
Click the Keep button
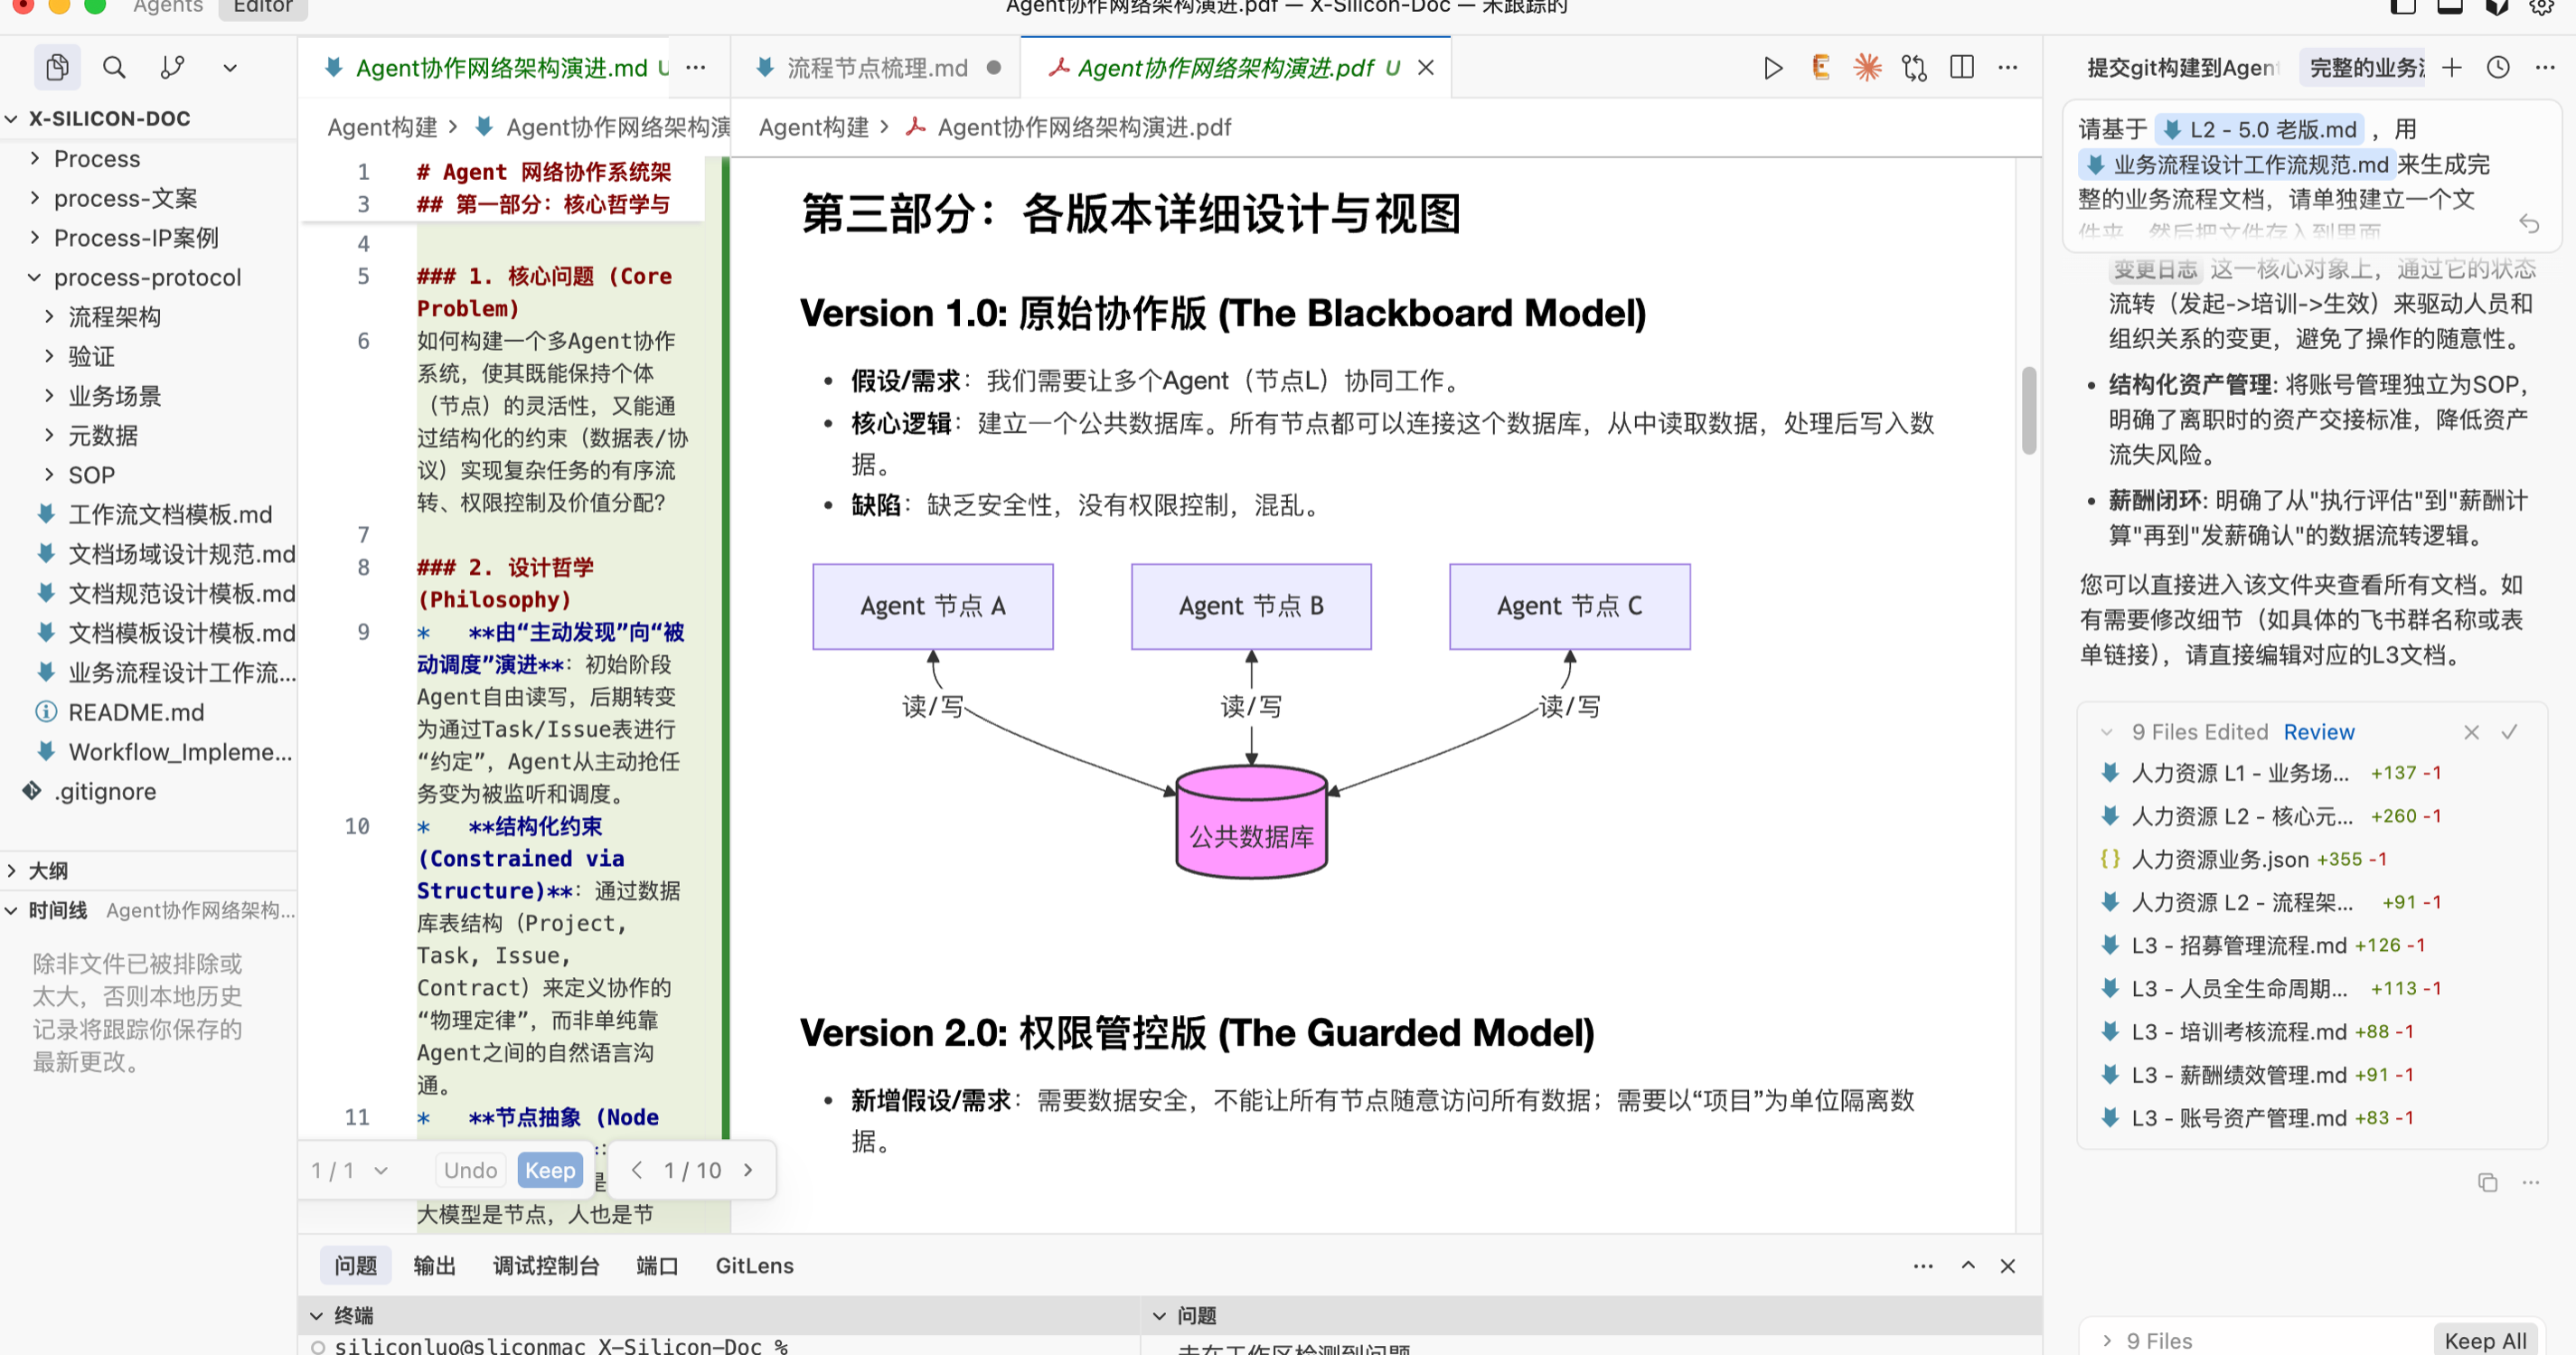549,1170
